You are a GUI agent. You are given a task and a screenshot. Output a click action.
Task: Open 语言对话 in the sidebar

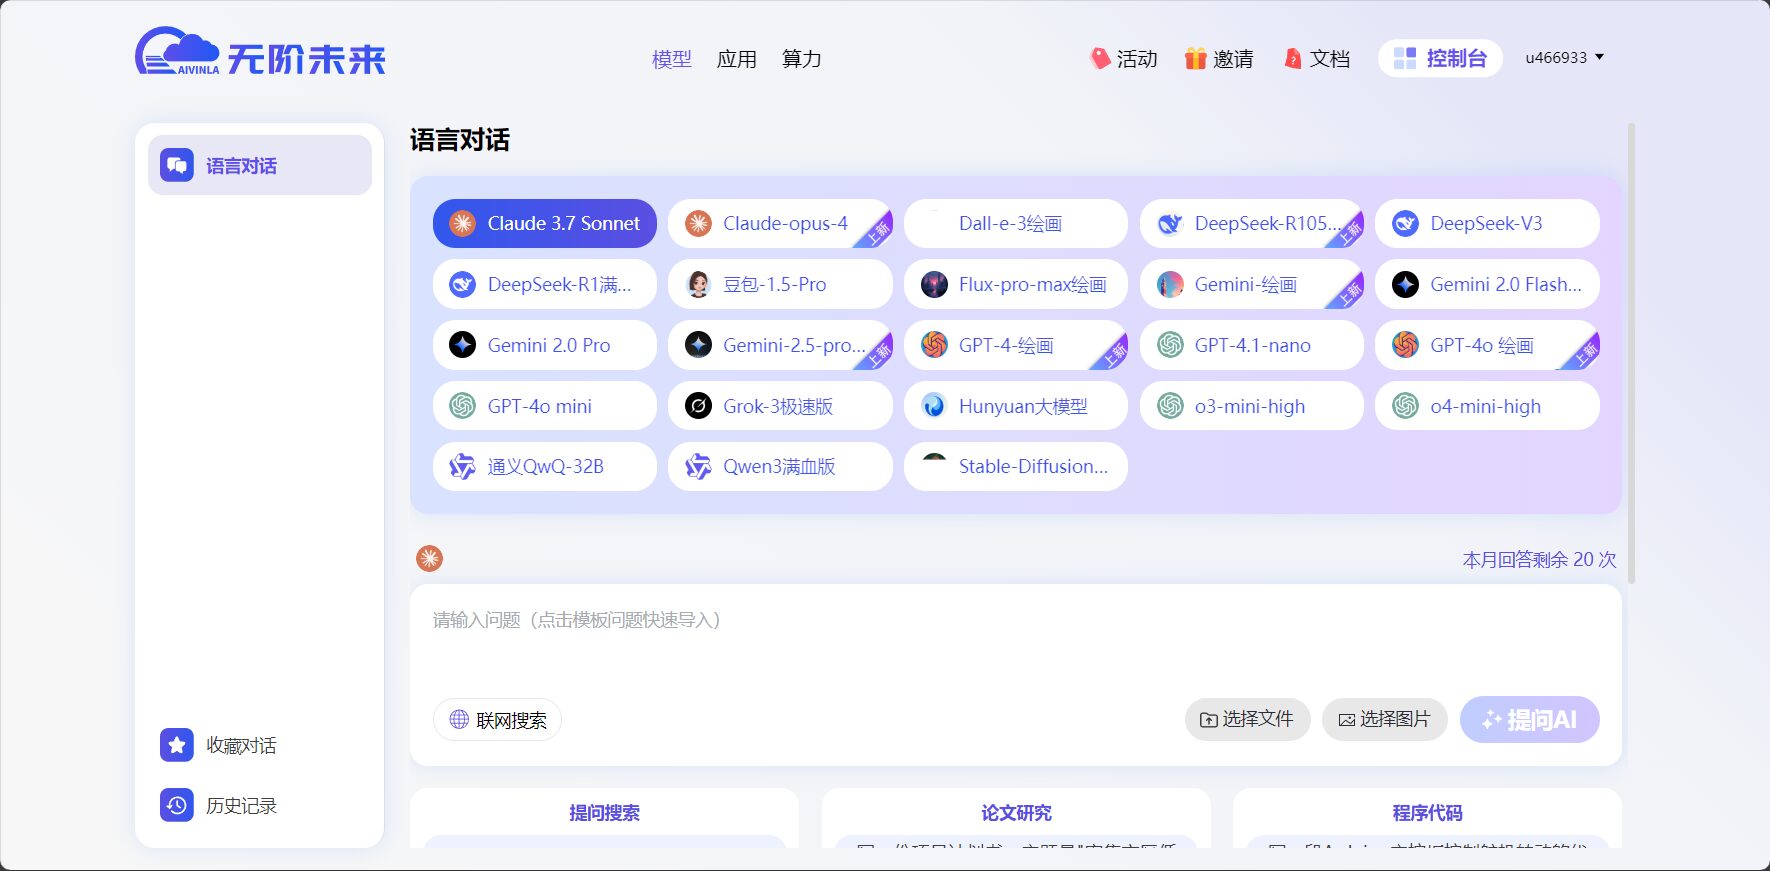coord(260,165)
